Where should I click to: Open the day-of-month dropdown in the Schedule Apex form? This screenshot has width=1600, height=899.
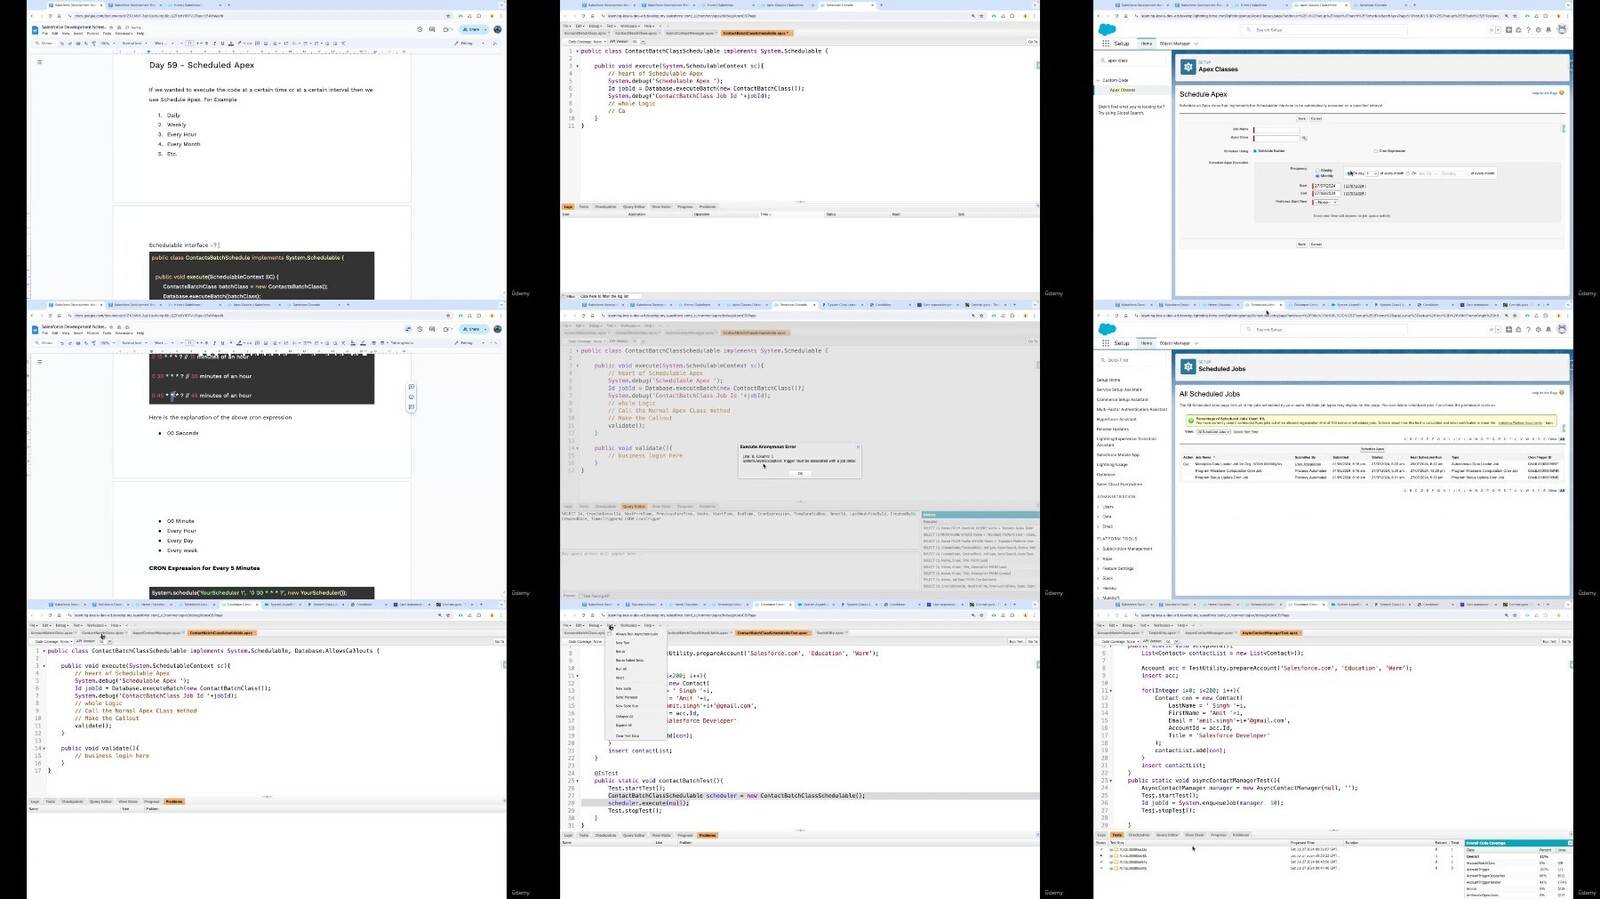tap(1373, 173)
